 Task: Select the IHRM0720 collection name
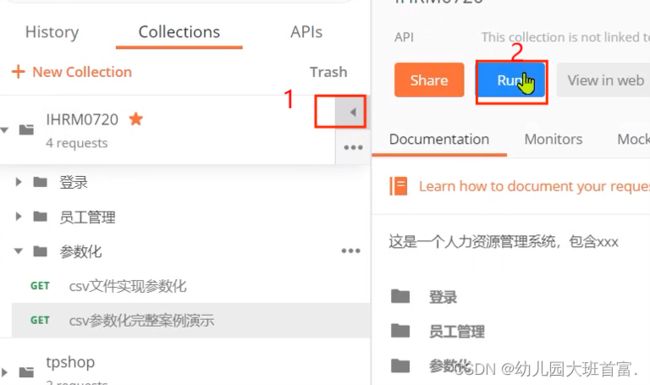82,120
